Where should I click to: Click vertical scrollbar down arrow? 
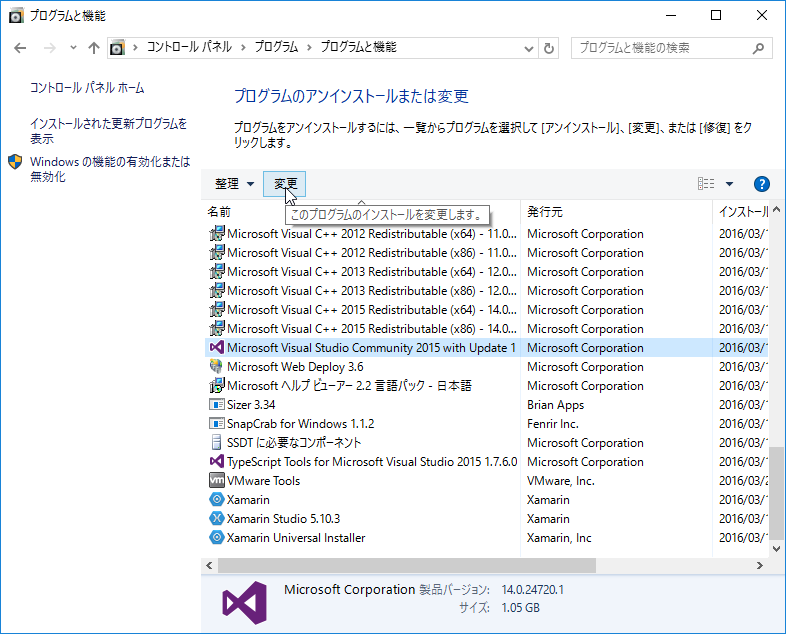coord(776,549)
